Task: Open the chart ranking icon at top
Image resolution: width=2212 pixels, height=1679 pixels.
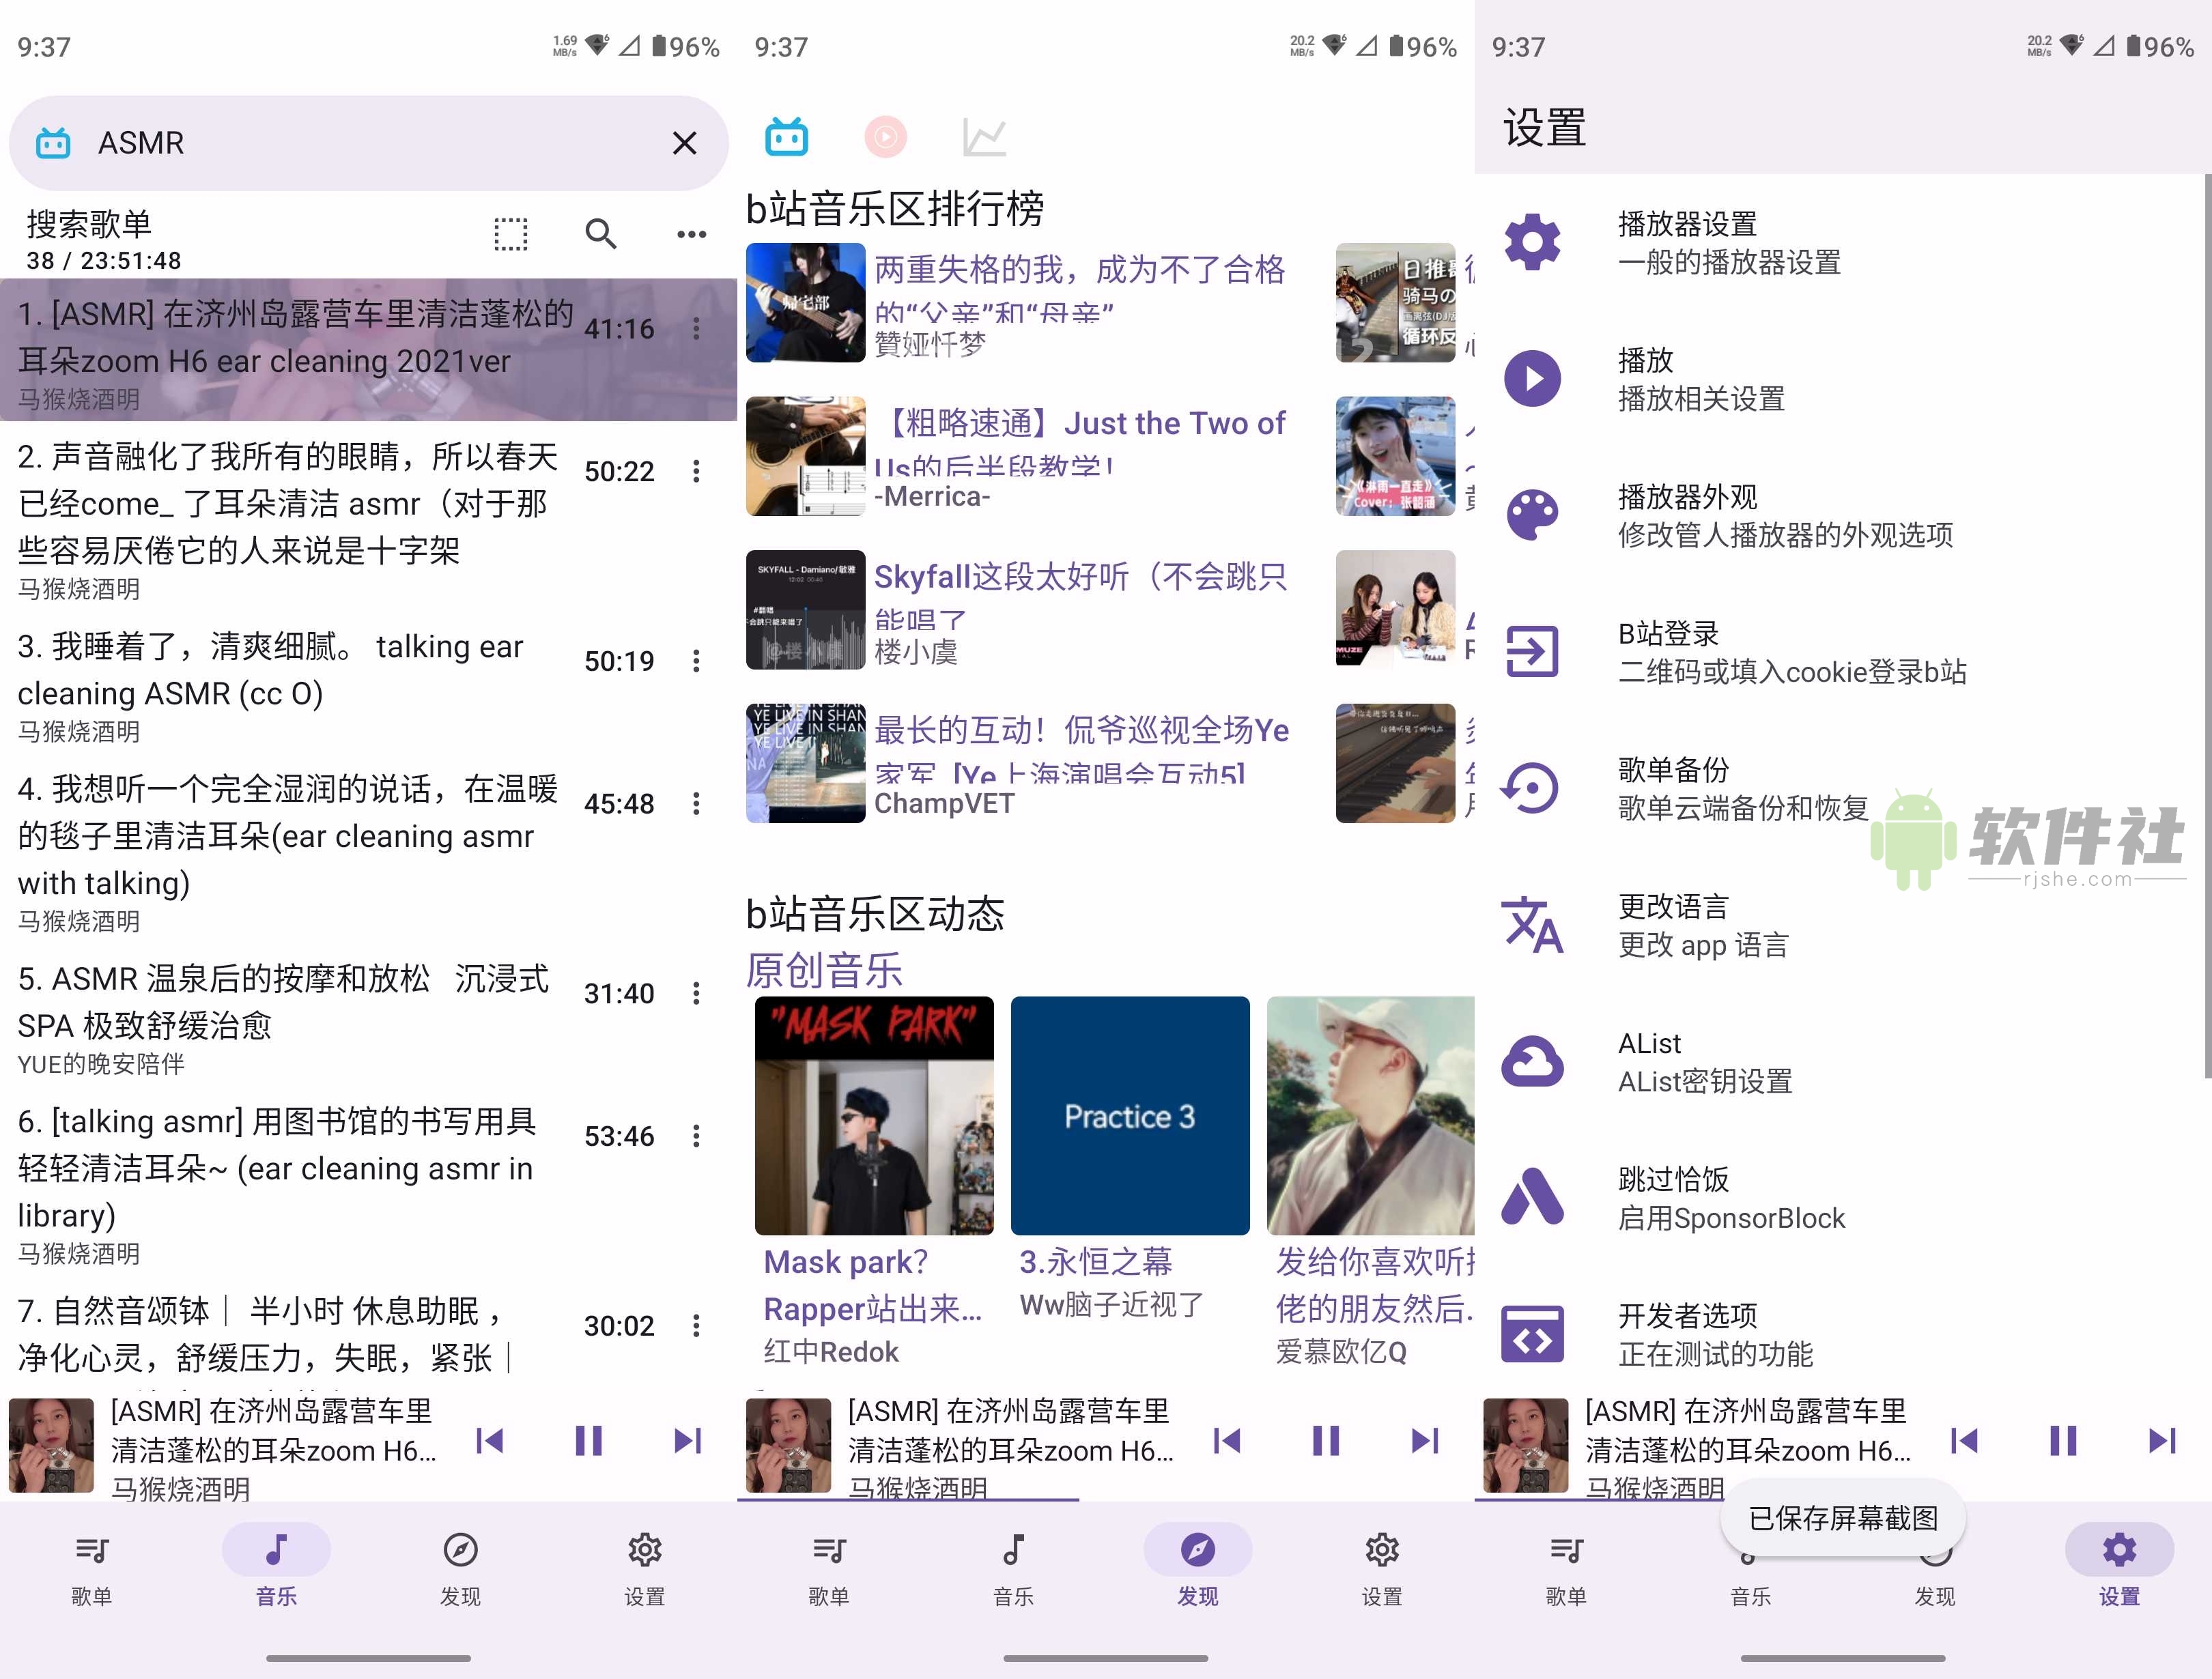Action: (986, 137)
